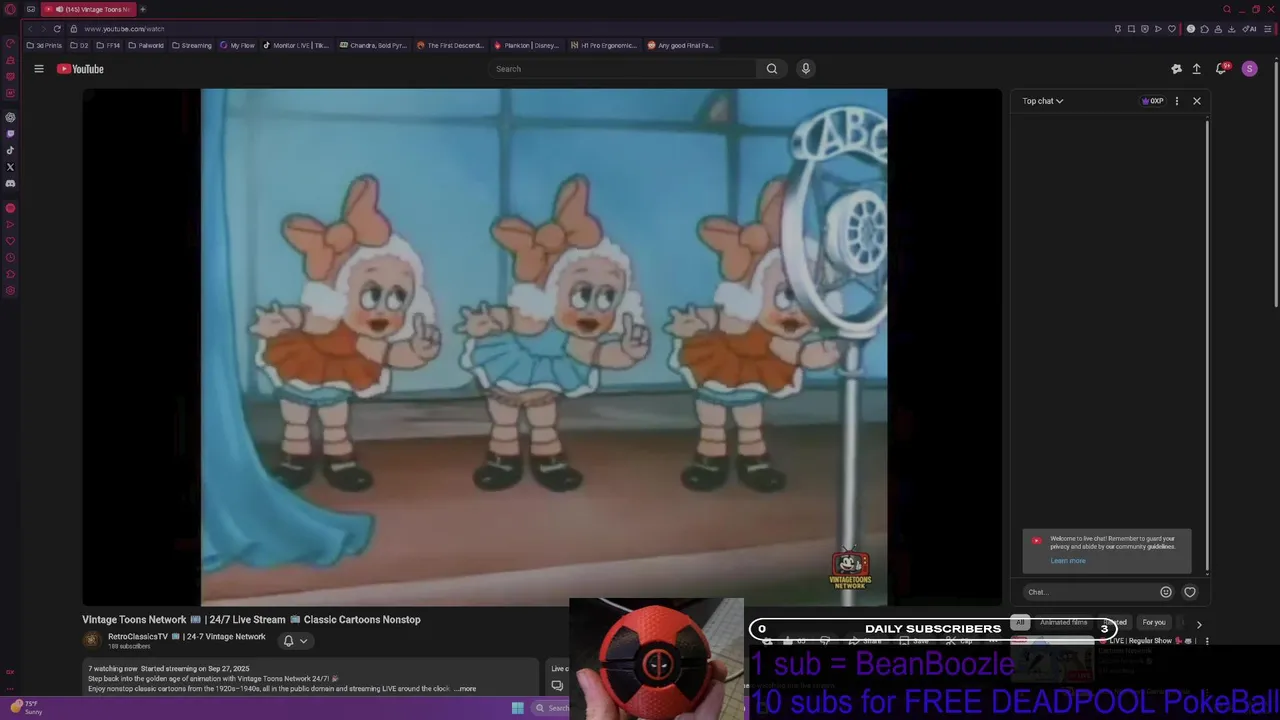Open the sidebar Discord icon
Image resolution: width=1280 pixels, height=720 pixels.
(x=10, y=184)
